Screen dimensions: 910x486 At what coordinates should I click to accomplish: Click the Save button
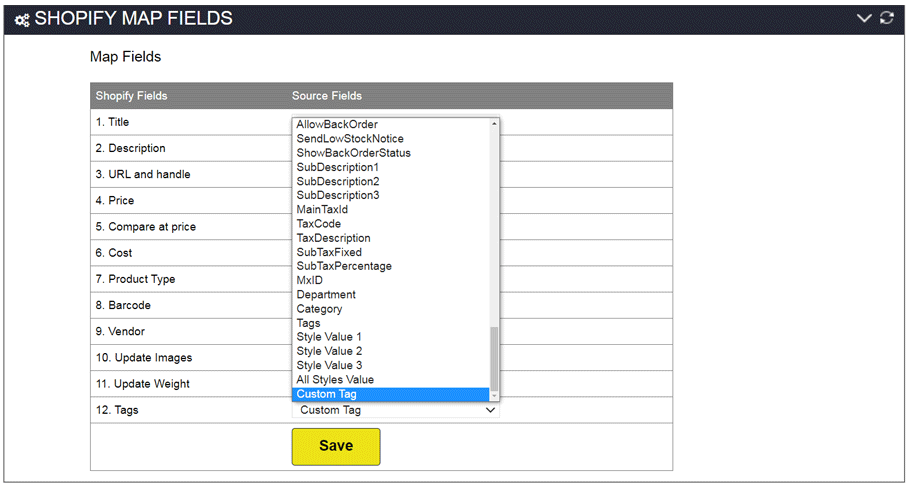(x=336, y=447)
